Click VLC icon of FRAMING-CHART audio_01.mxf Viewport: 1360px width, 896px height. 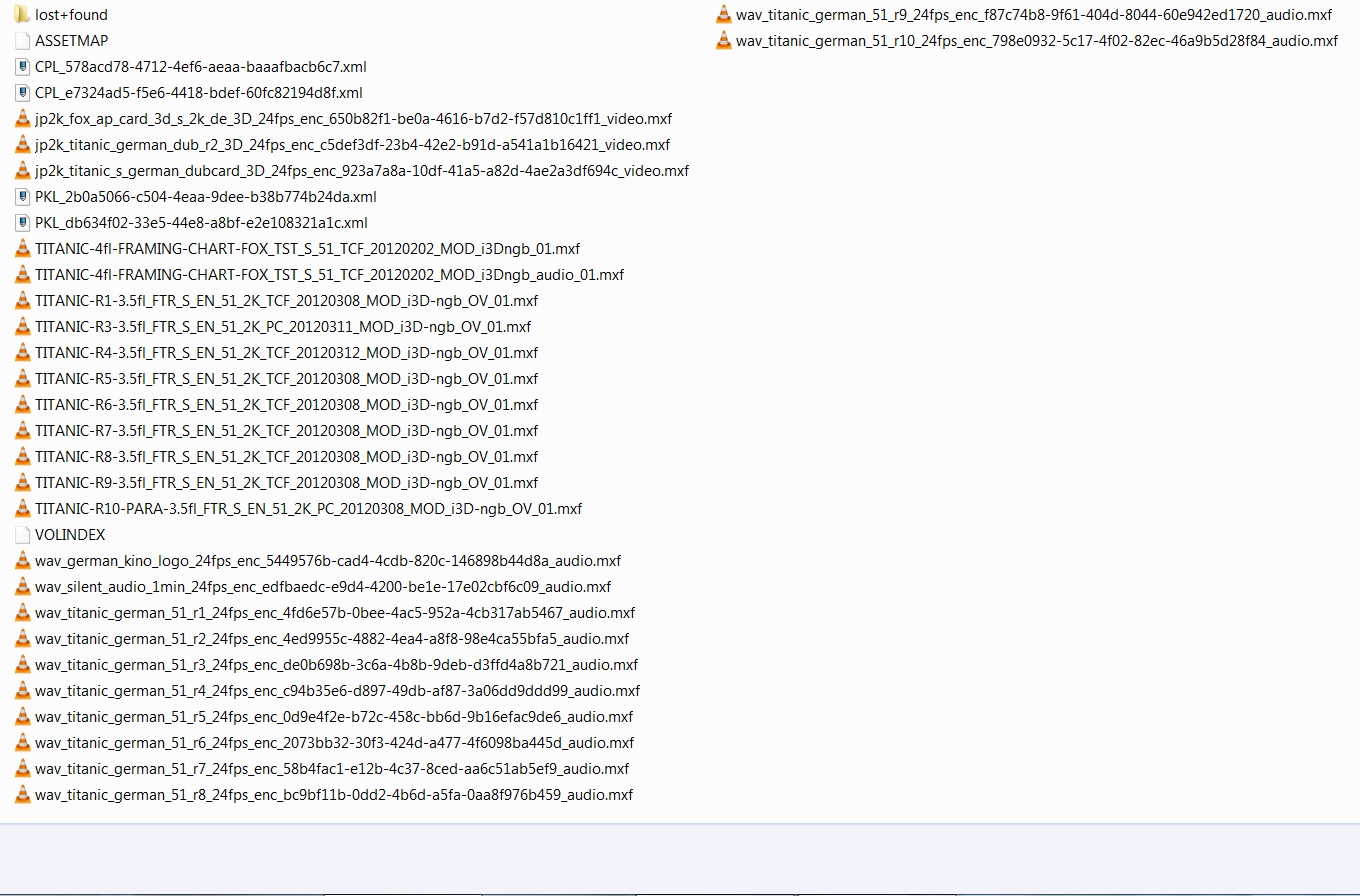pyautogui.click(x=22, y=275)
